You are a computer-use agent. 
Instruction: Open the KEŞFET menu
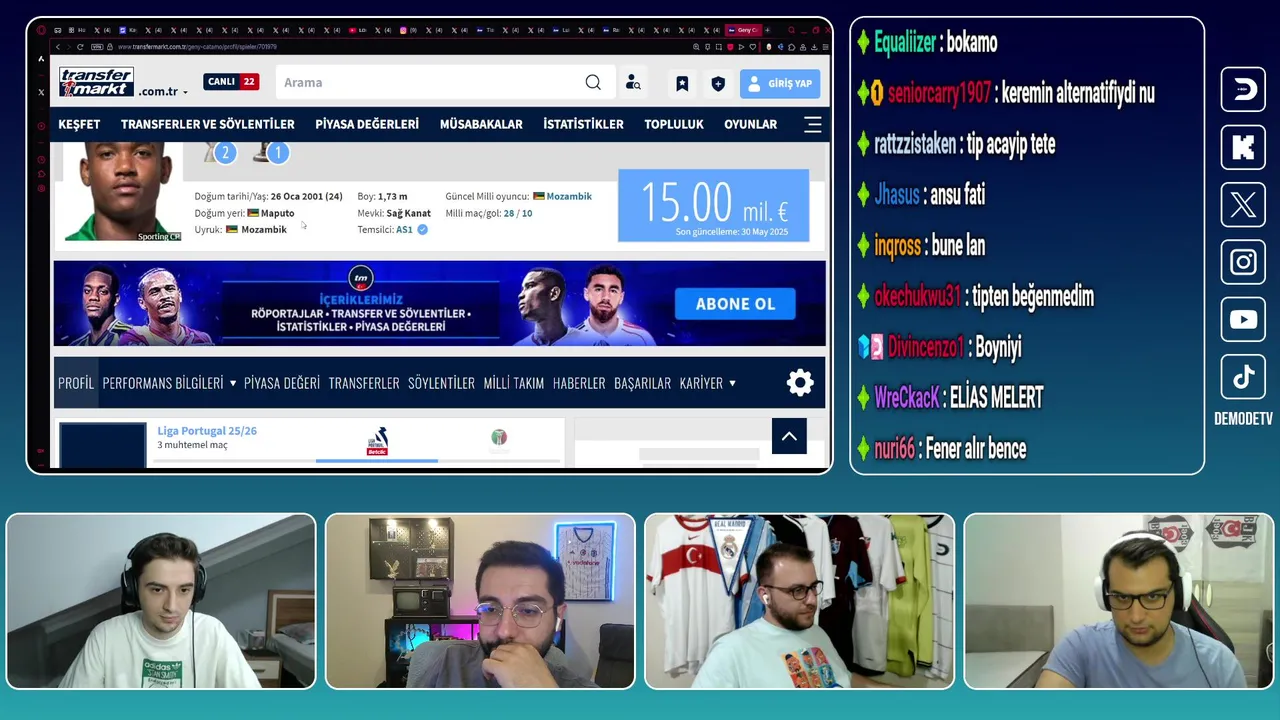(79, 124)
